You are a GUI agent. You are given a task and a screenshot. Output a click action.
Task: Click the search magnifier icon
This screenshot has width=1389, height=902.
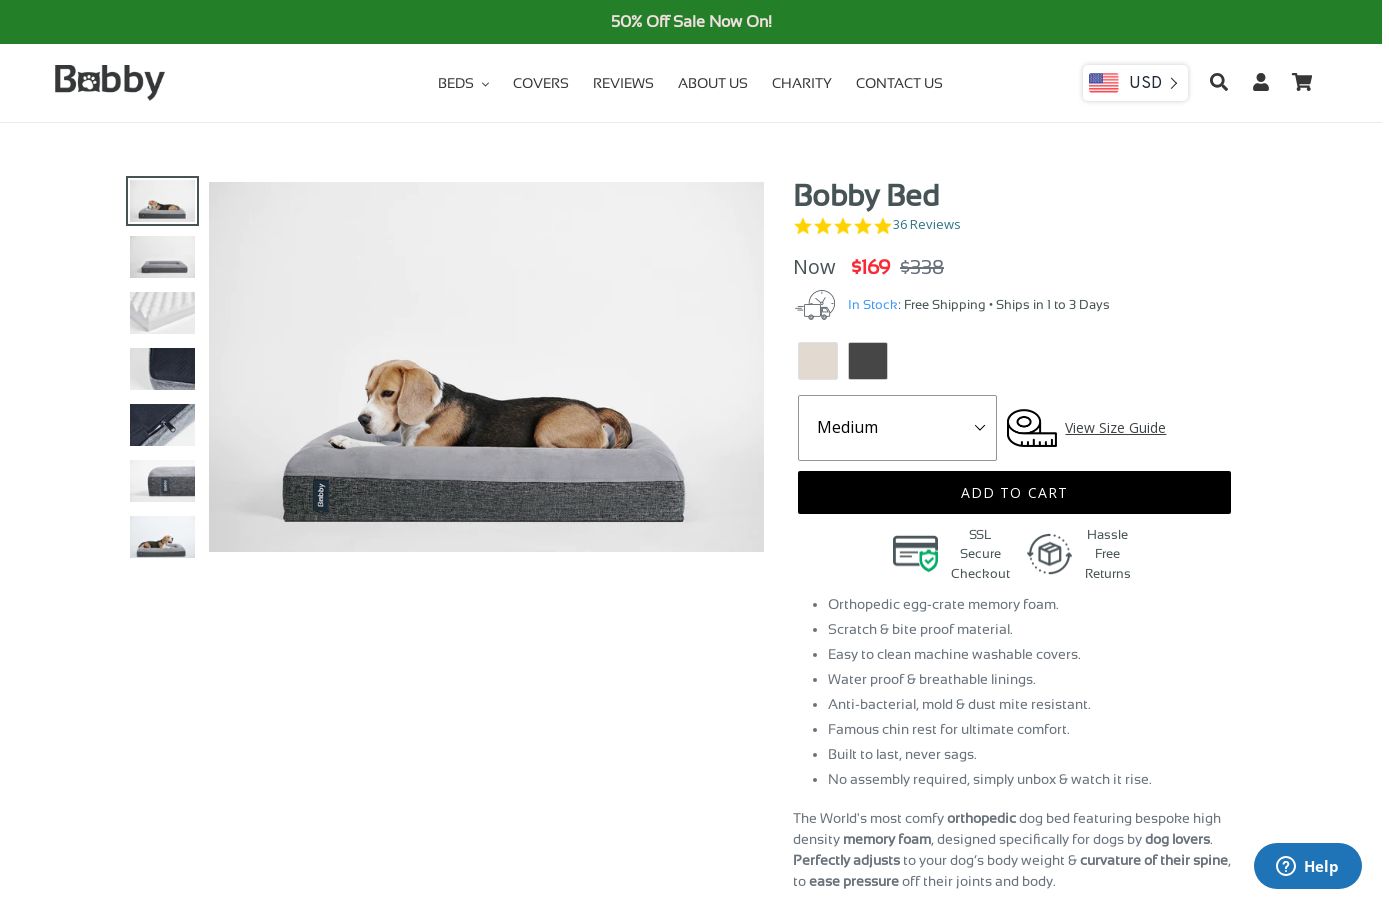pyautogui.click(x=1218, y=82)
